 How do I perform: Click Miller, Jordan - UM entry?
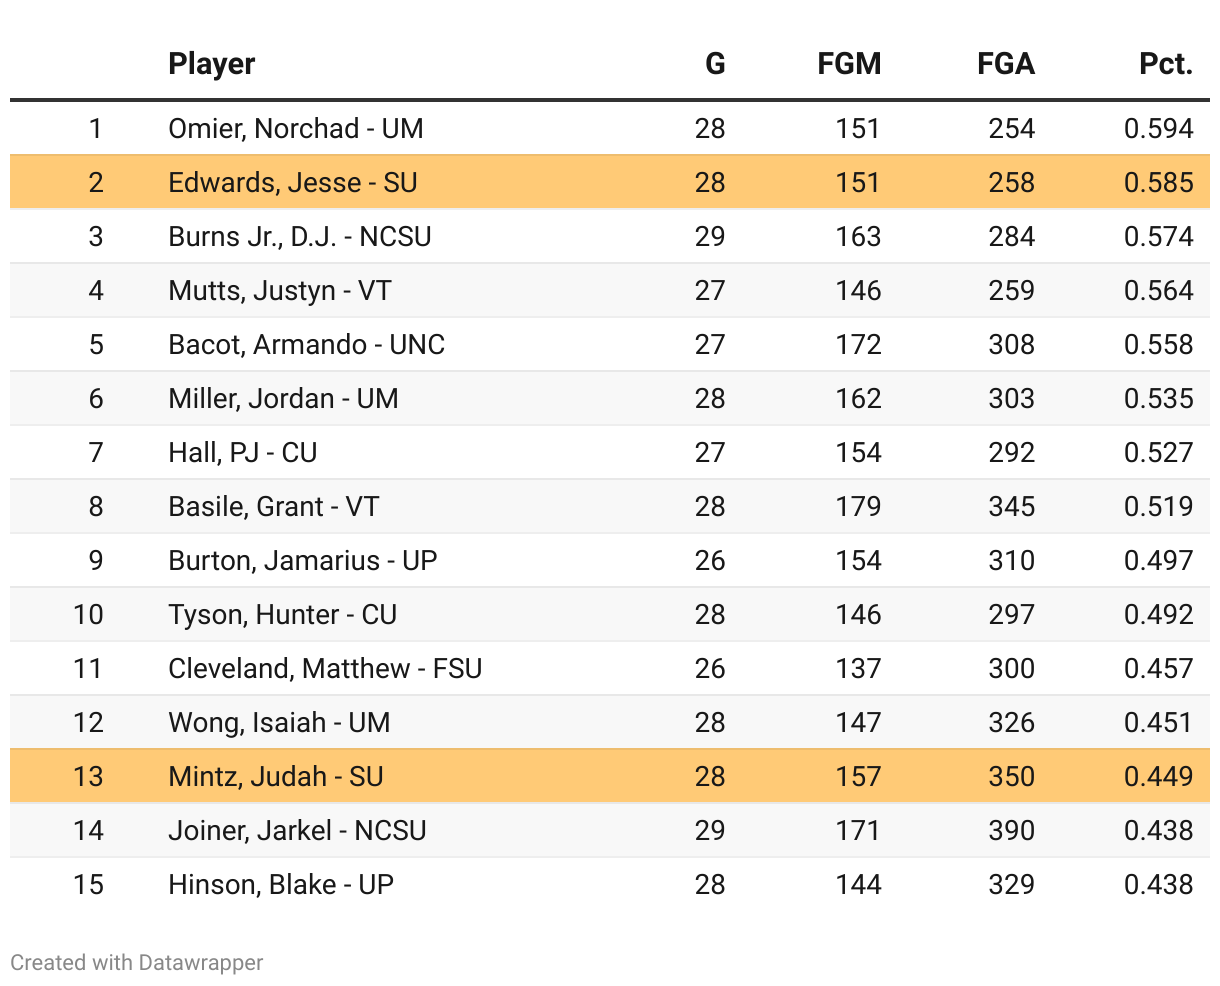click(283, 399)
